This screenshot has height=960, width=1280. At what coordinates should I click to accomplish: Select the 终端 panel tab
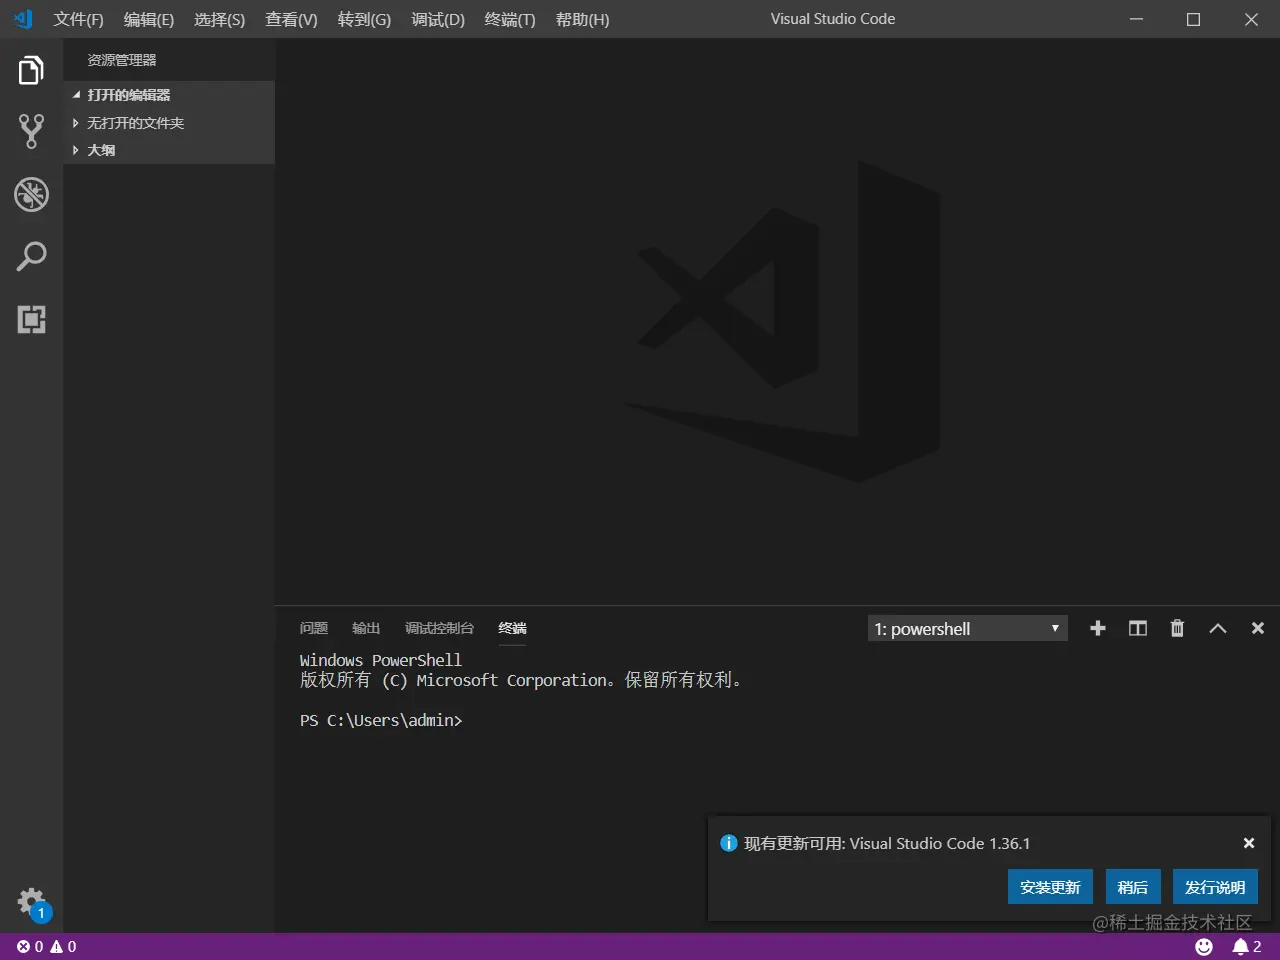pyautogui.click(x=513, y=628)
